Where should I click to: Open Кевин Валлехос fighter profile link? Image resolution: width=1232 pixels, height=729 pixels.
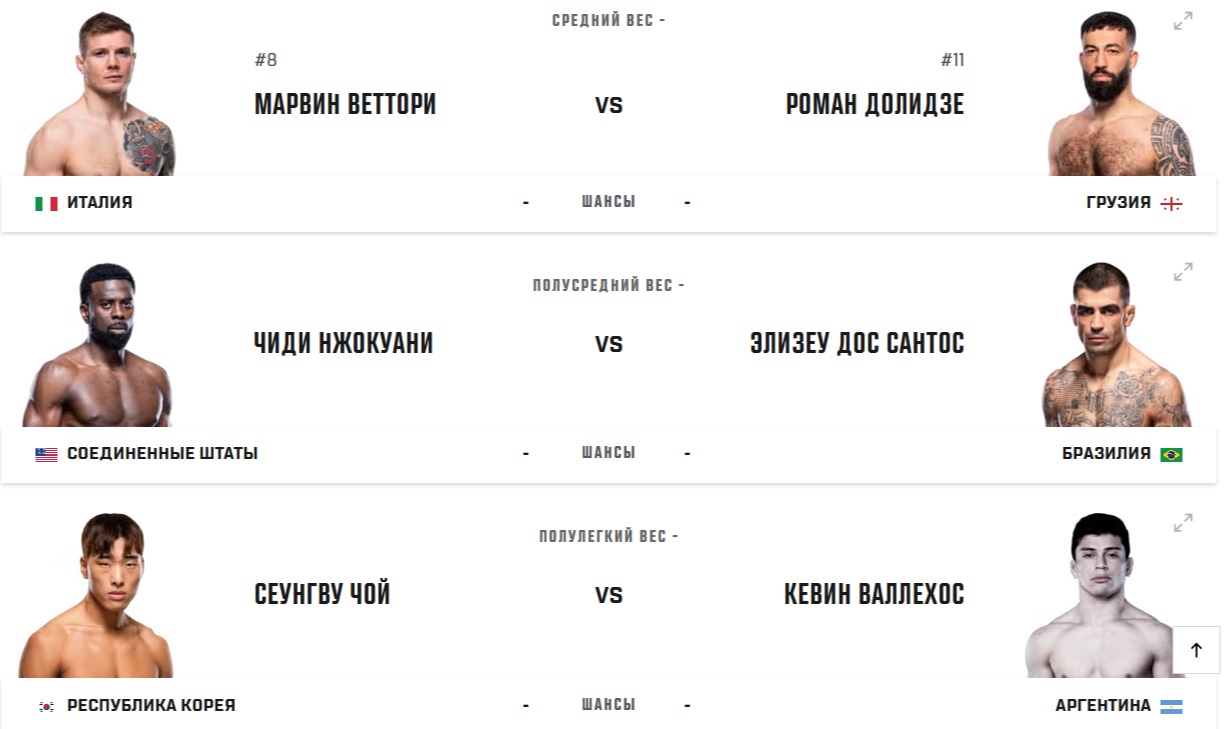tap(874, 594)
